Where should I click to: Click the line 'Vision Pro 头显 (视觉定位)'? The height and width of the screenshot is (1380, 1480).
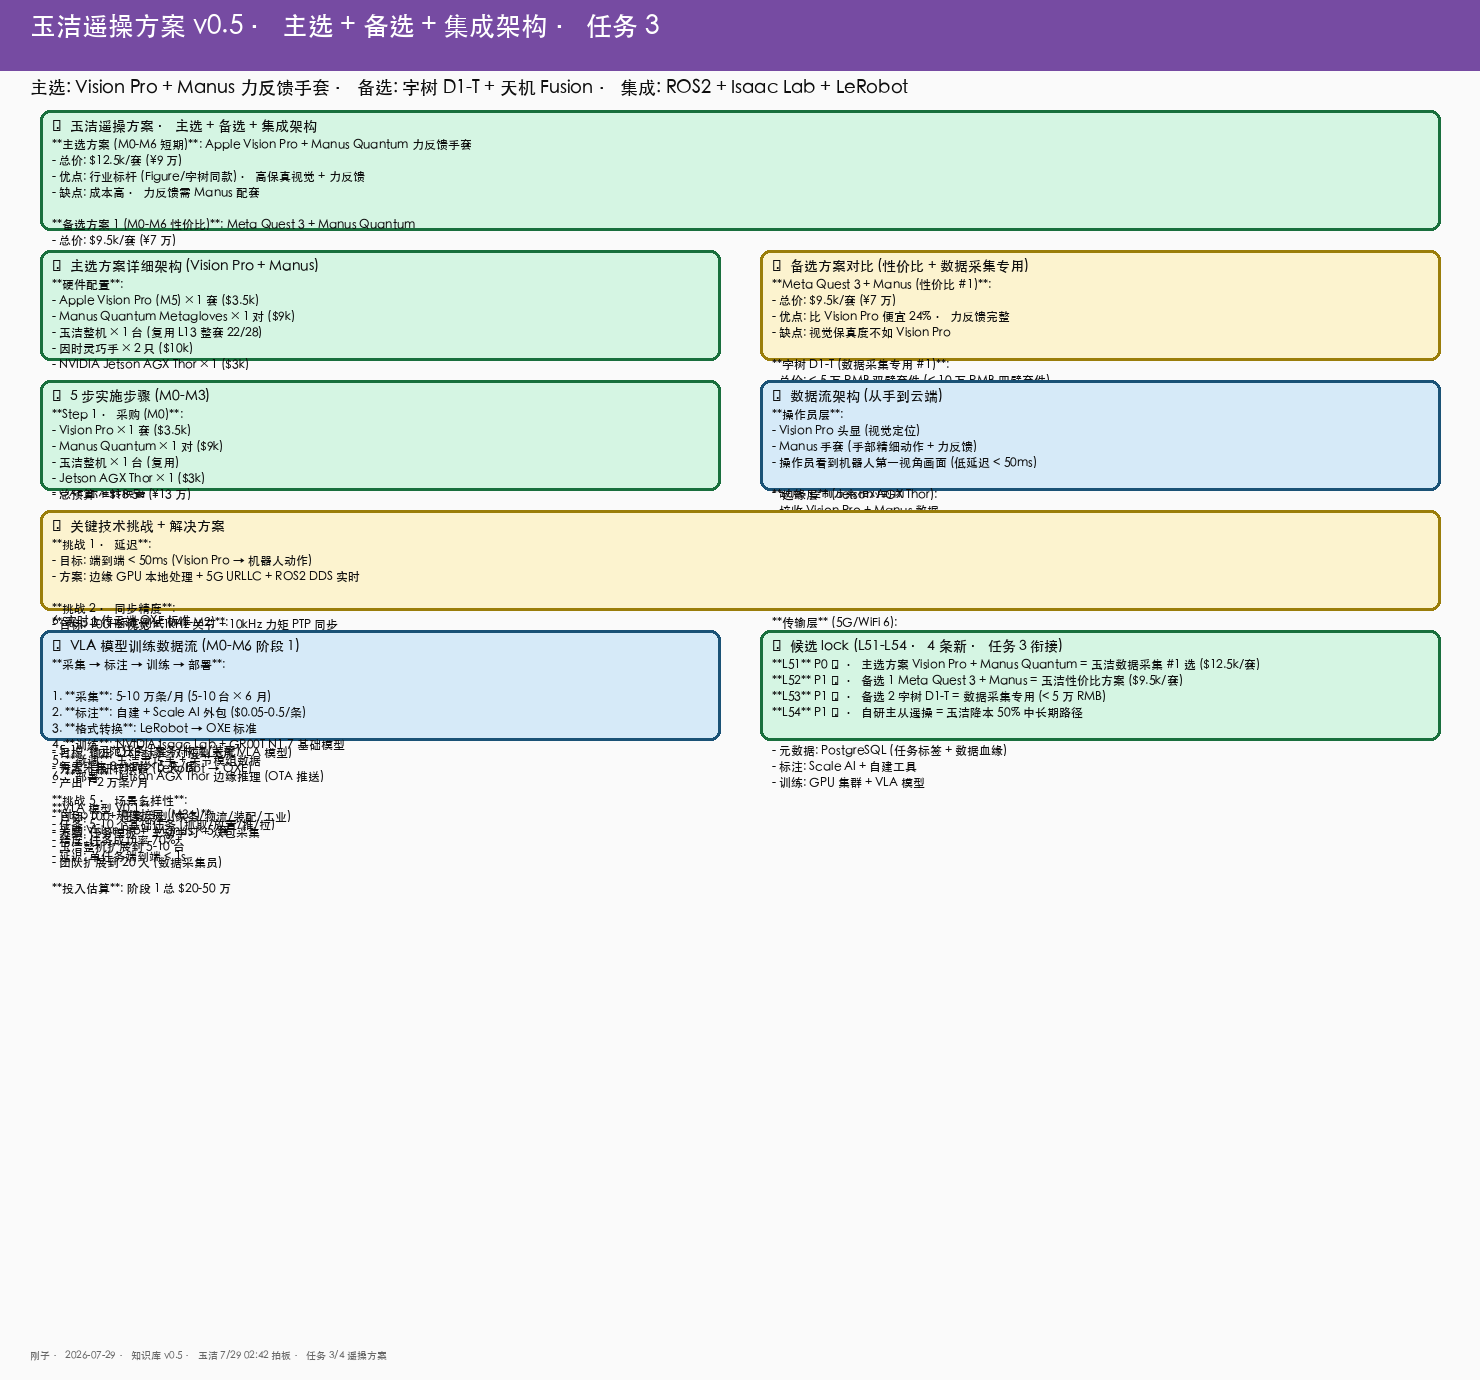click(846, 430)
